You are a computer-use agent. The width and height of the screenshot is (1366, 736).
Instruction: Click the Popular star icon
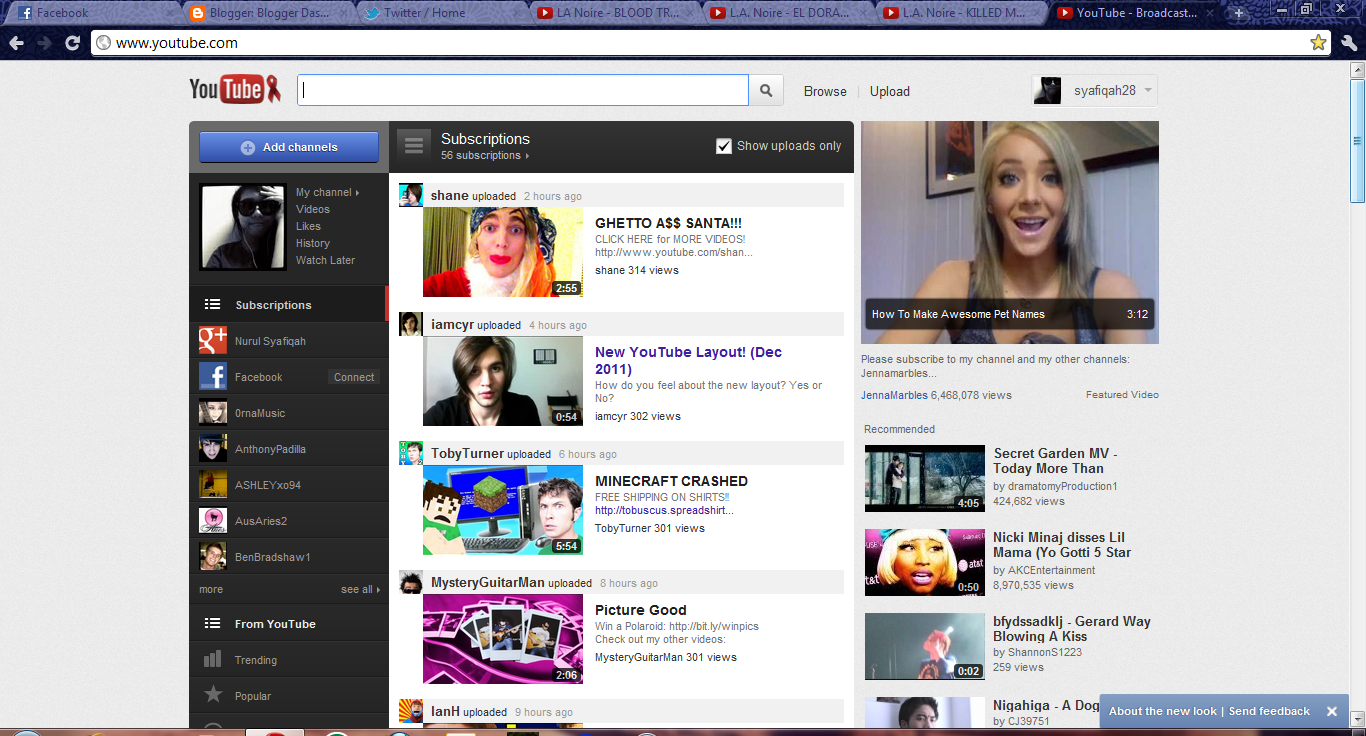213,695
